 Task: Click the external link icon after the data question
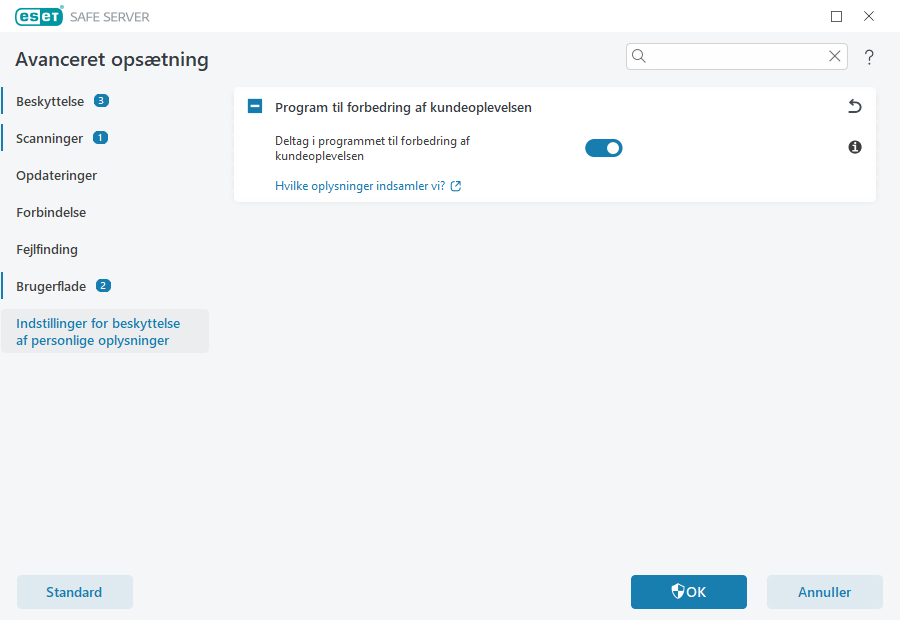[x=456, y=186]
